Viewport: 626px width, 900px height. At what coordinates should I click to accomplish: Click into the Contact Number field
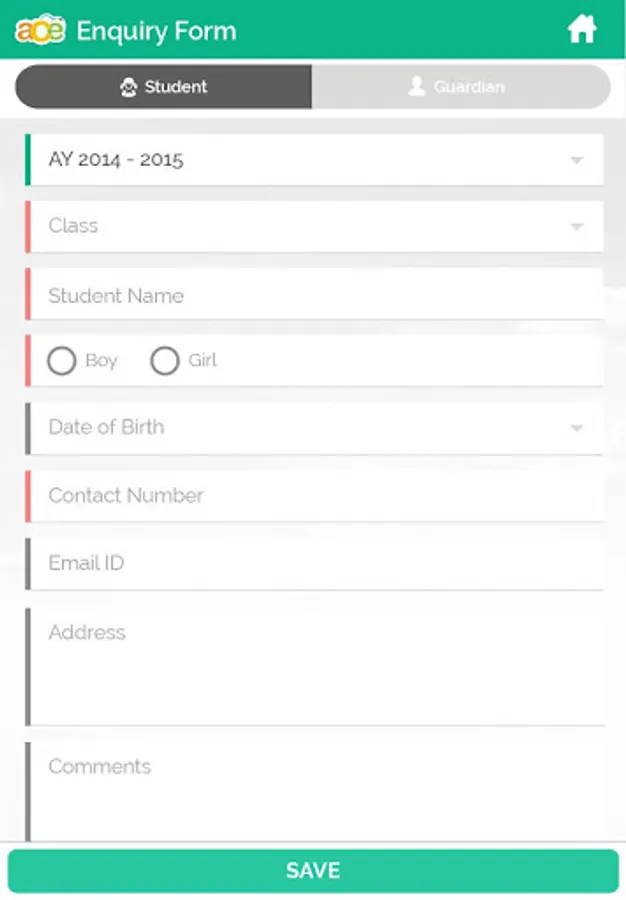click(315, 496)
